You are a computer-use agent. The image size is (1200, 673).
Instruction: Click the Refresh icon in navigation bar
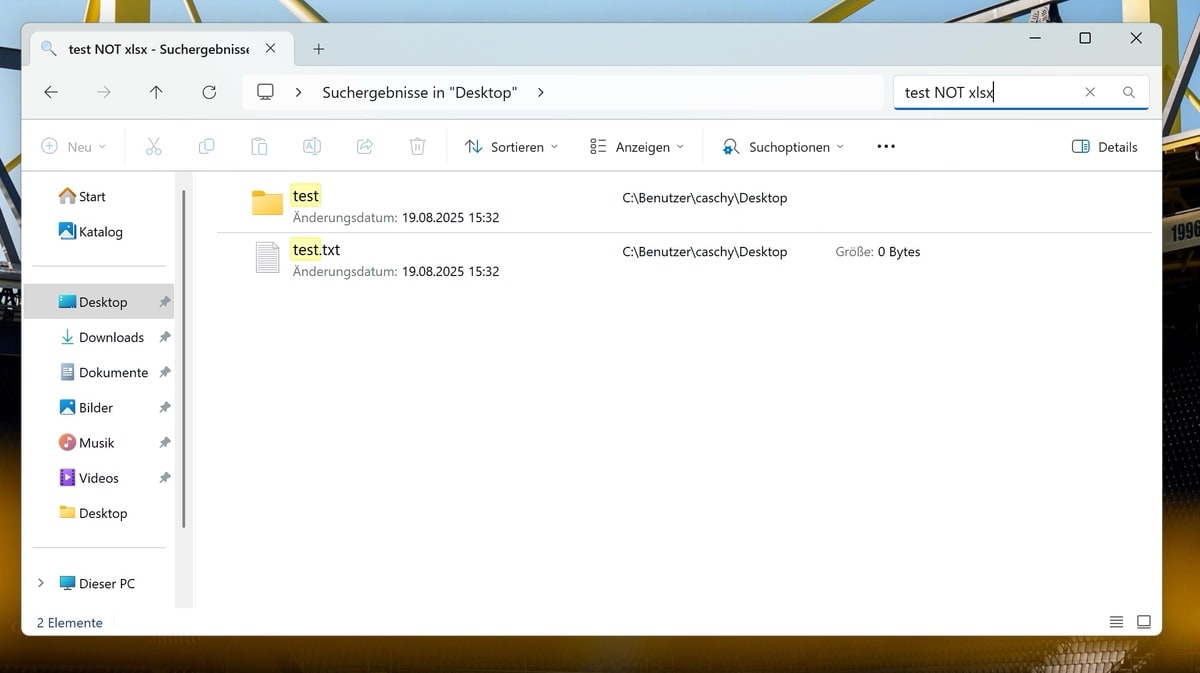(209, 92)
